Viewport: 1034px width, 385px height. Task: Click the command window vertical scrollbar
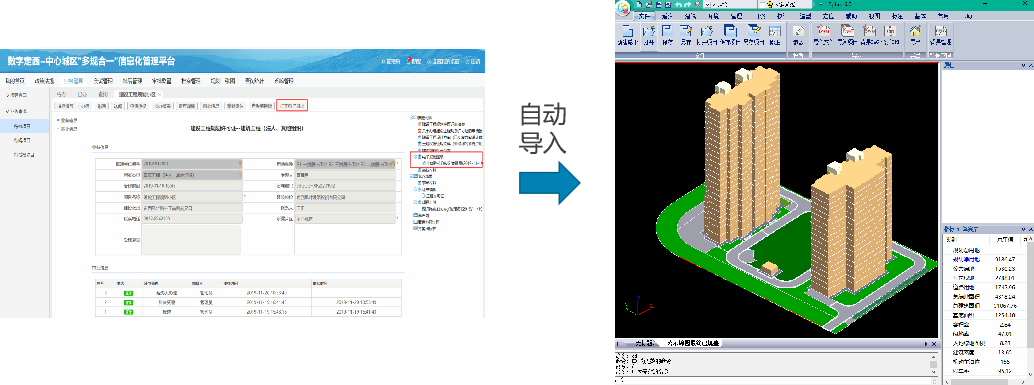click(934, 365)
